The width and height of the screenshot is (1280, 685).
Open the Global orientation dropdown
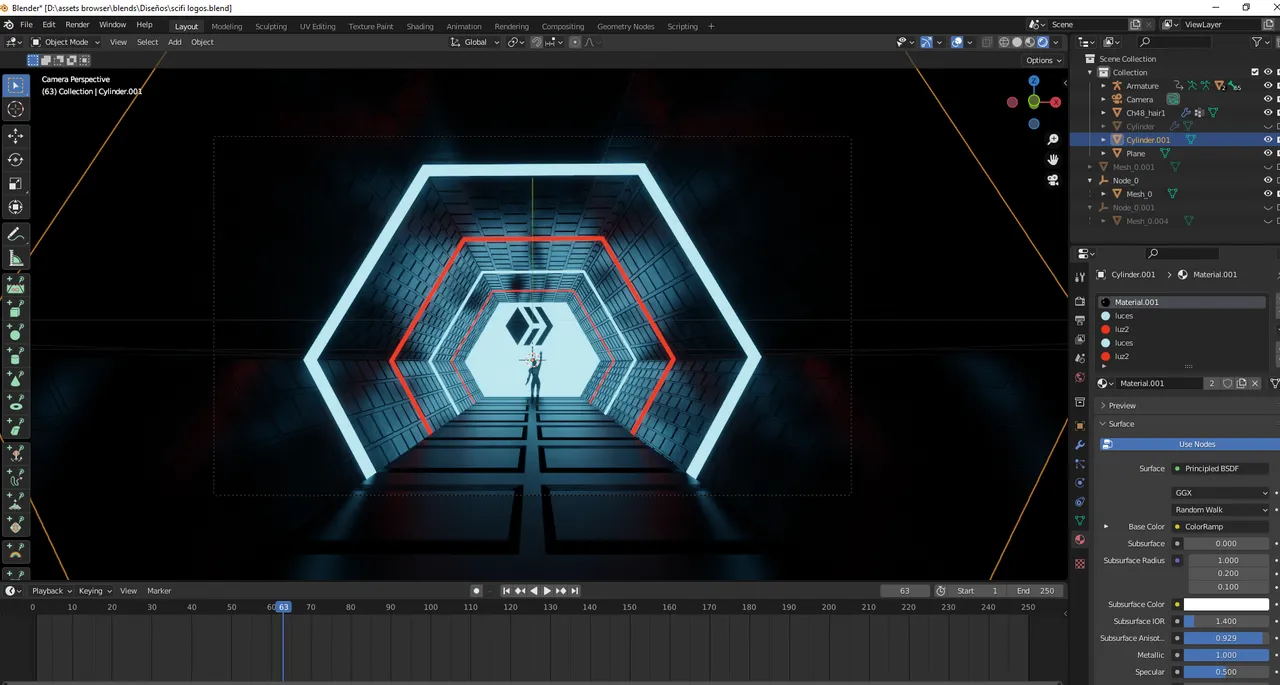(x=474, y=42)
